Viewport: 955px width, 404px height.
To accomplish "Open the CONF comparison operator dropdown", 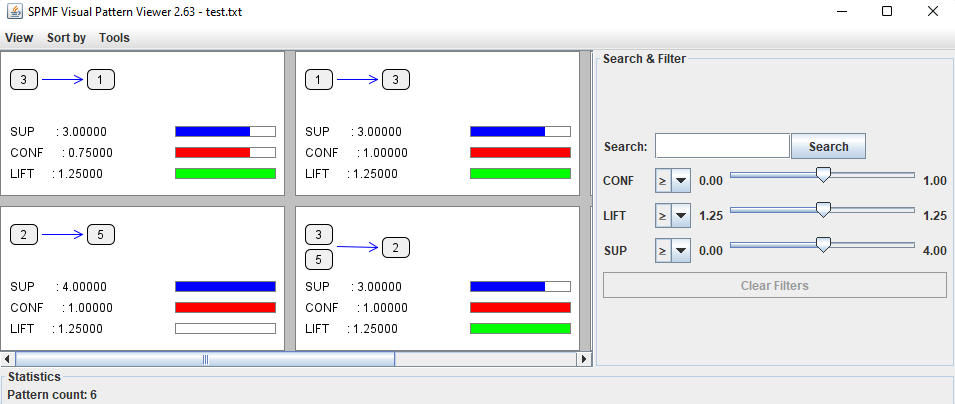I will click(672, 181).
